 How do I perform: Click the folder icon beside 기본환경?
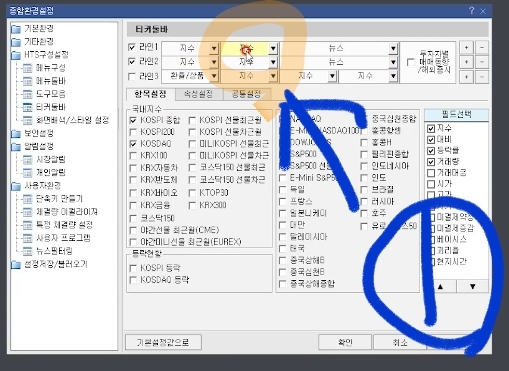pos(16,29)
